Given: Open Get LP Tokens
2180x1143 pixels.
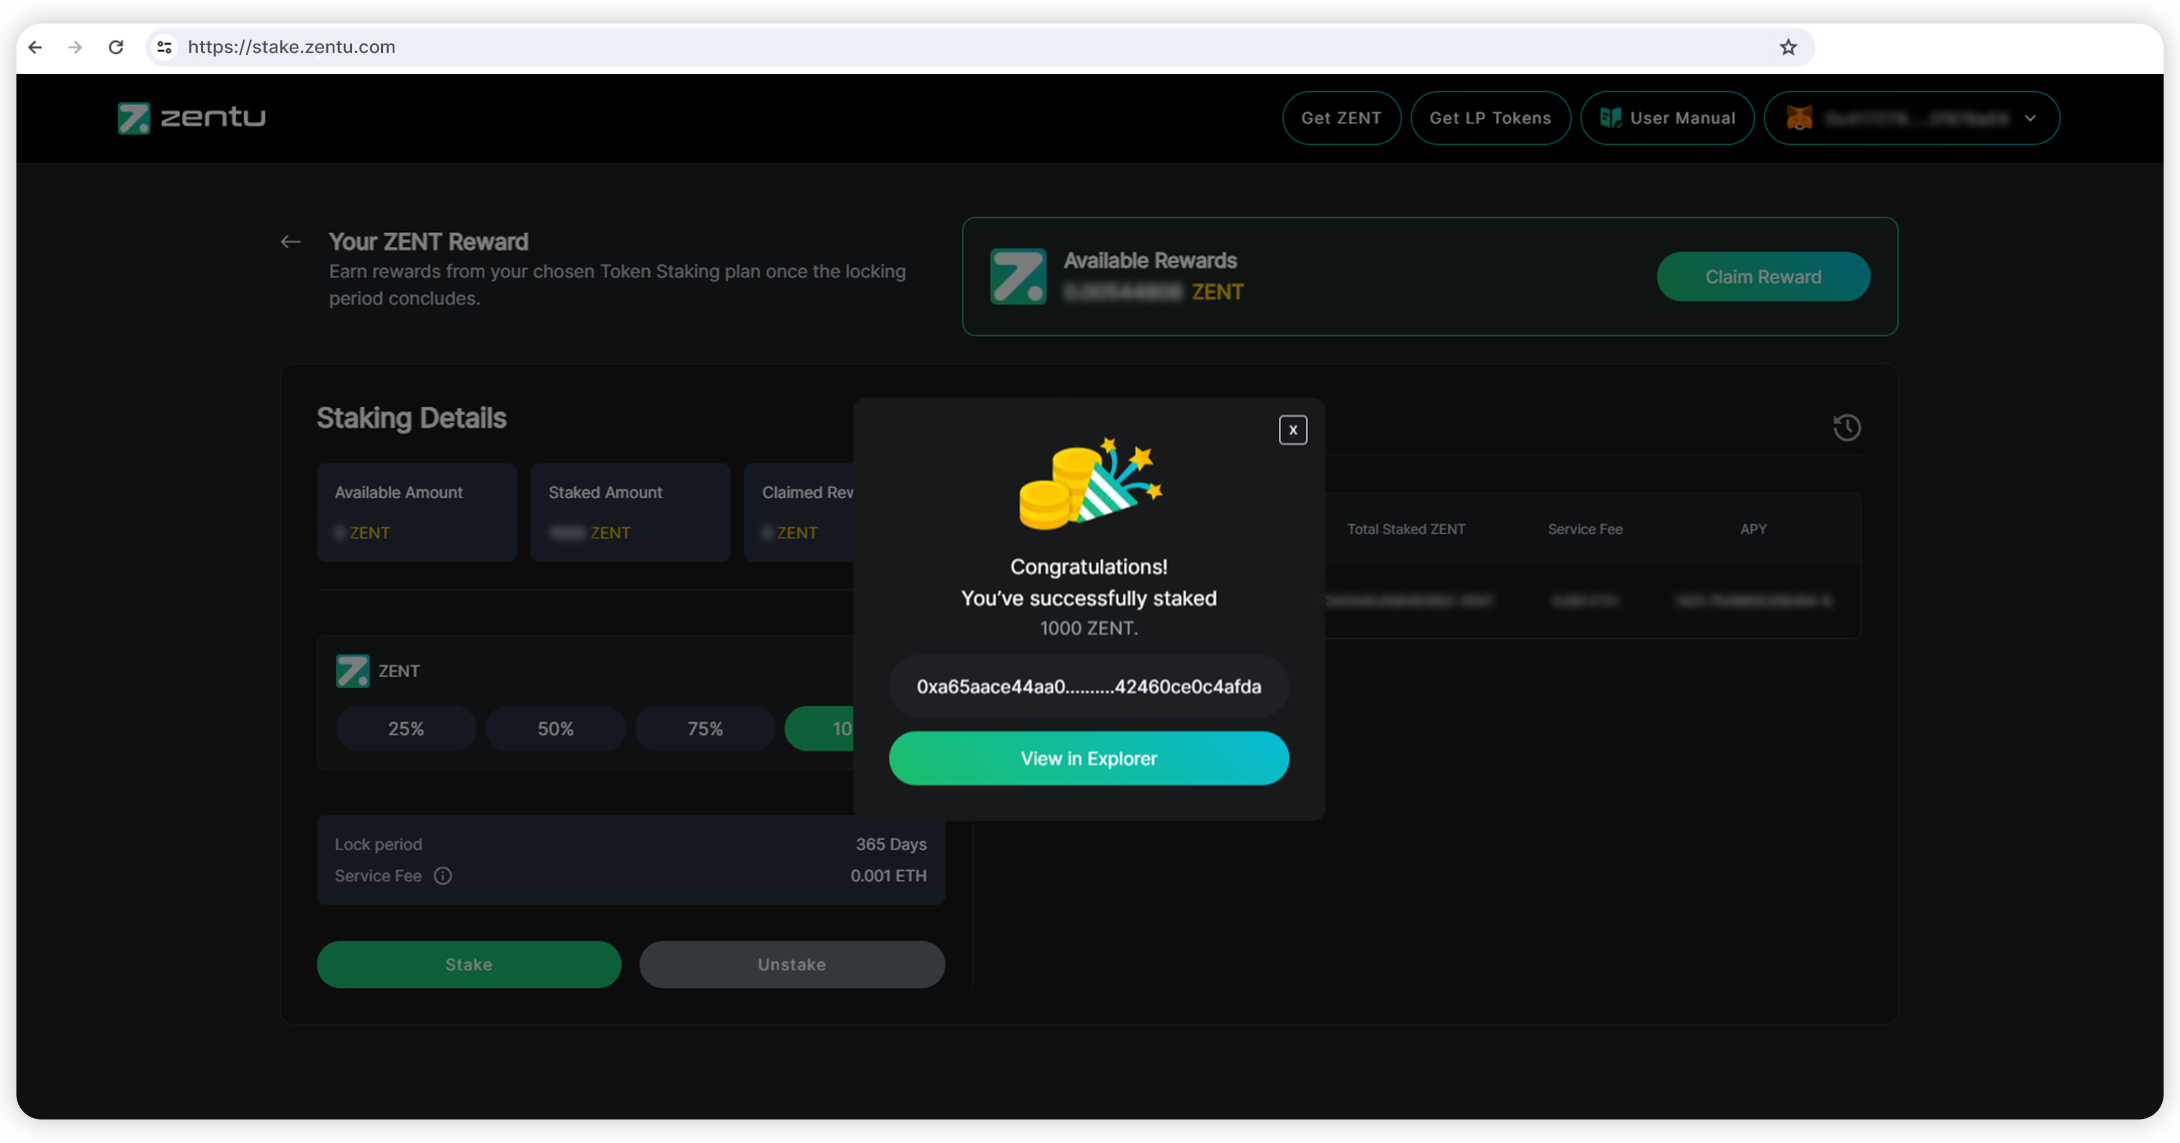Looking at the screenshot, I should pos(1490,118).
